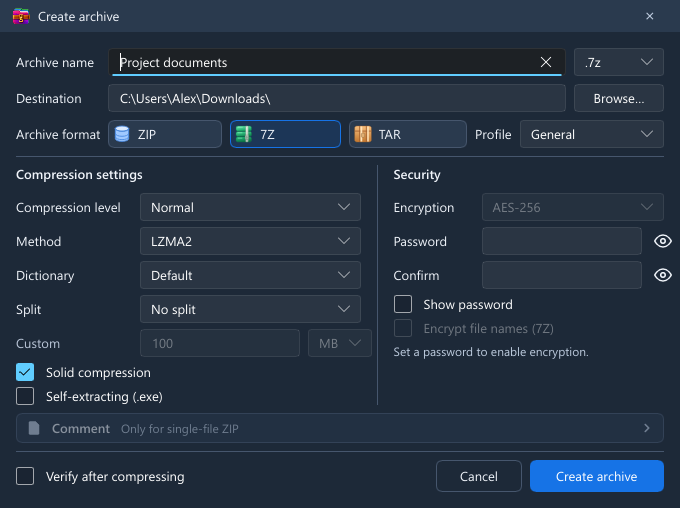Click the Create archive button
Image resolution: width=680 pixels, height=508 pixels.
(597, 476)
